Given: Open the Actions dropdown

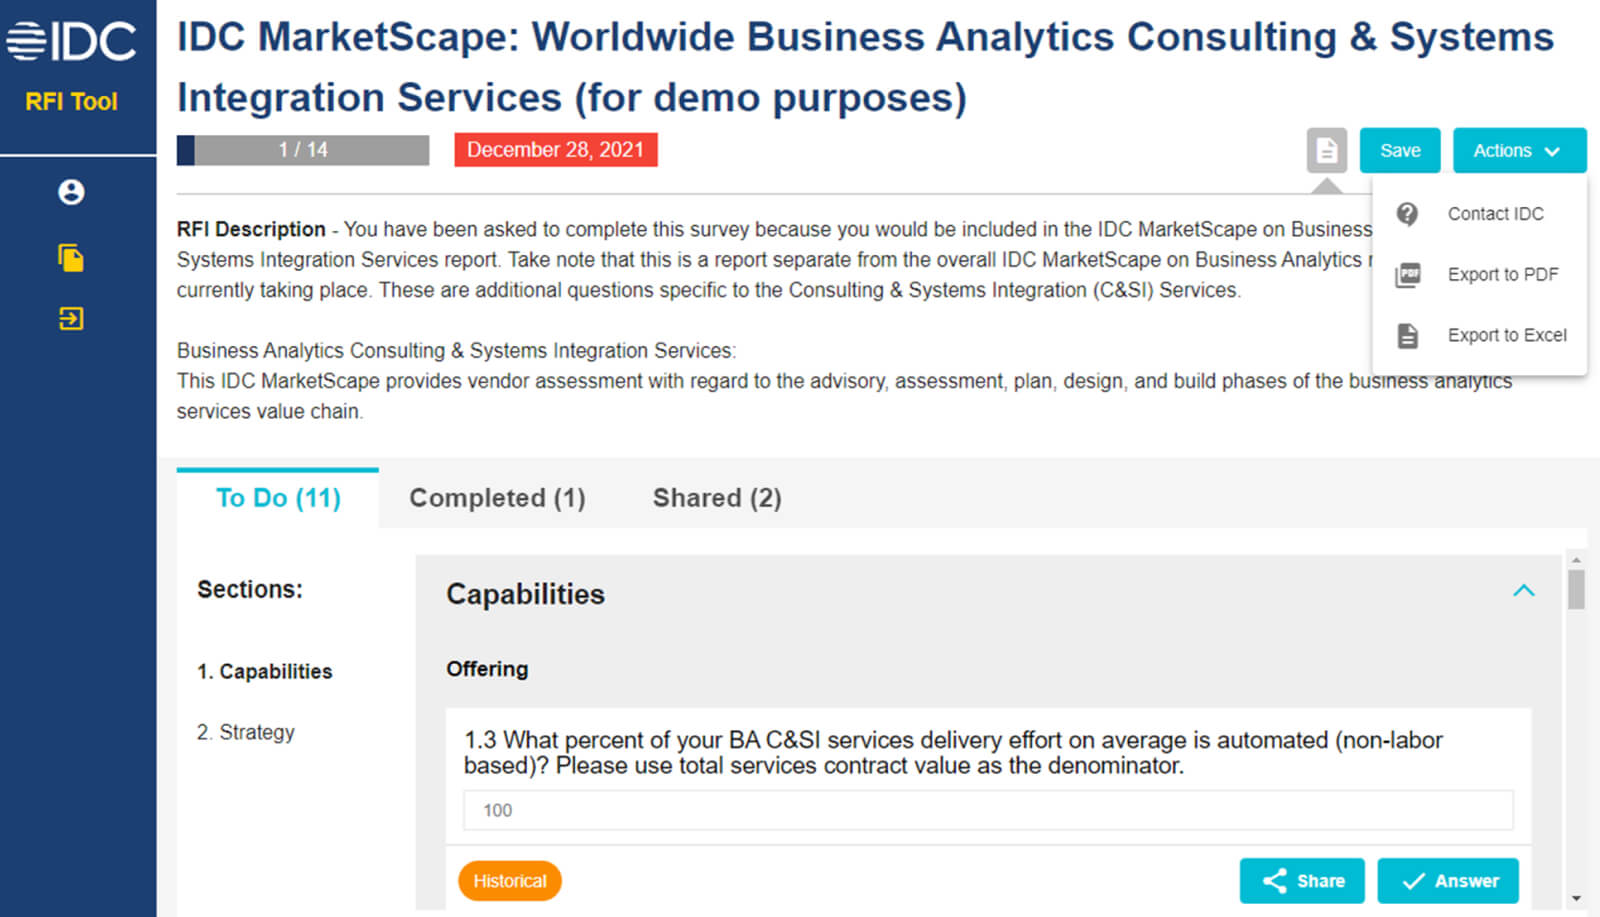Looking at the screenshot, I should (x=1519, y=151).
